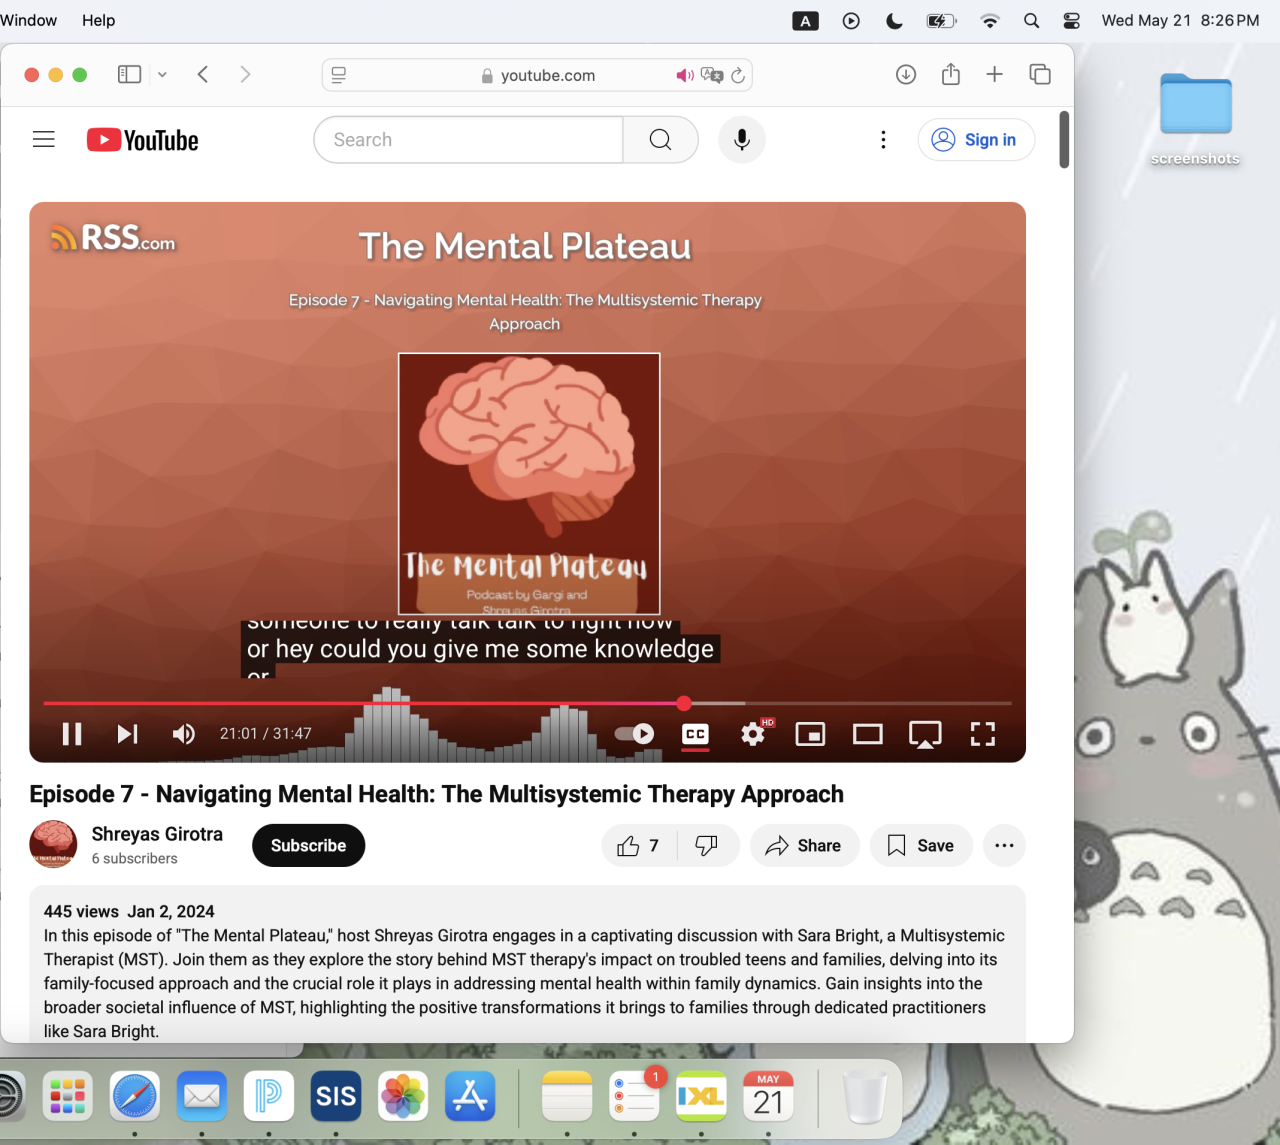Screen dimensions: 1280x1145
Task: Open the miniplayer
Action: [x=810, y=734]
